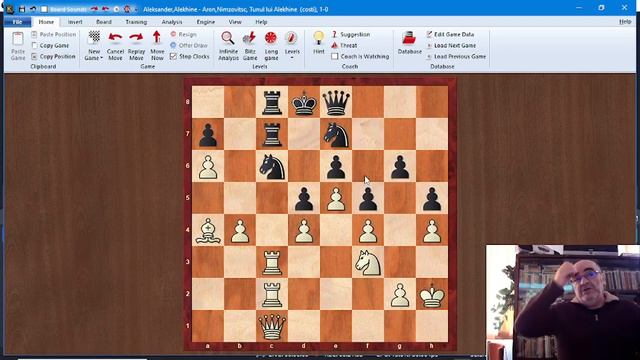Click the Resign button

click(184, 35)
